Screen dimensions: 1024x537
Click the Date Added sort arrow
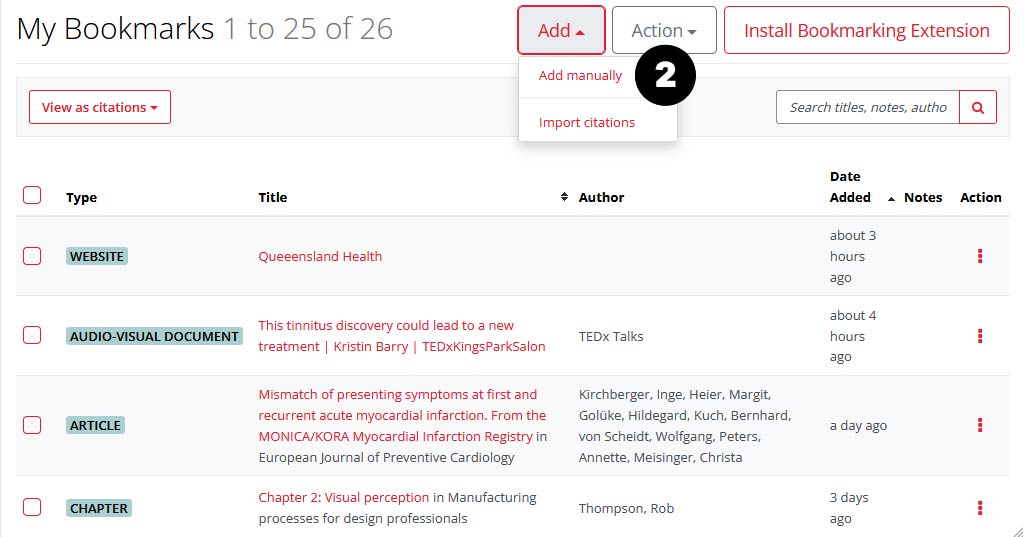[891, 198]
